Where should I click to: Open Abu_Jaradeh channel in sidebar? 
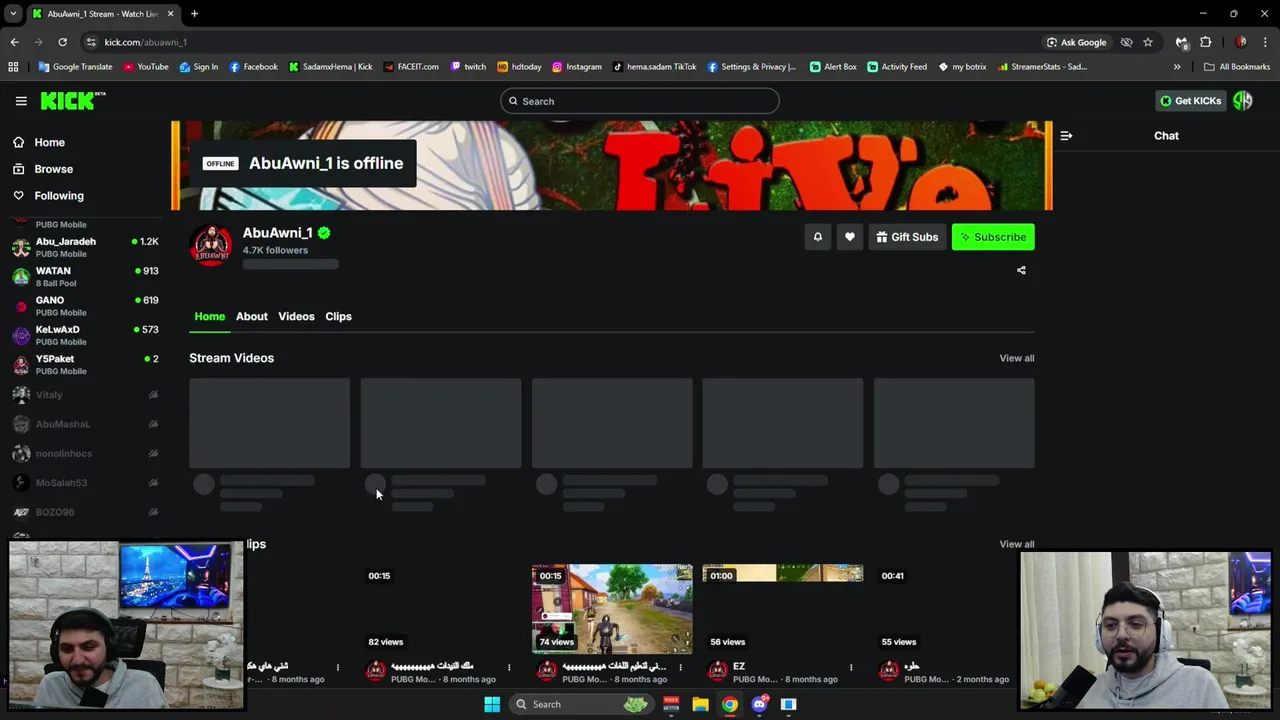tap(85, 247)
